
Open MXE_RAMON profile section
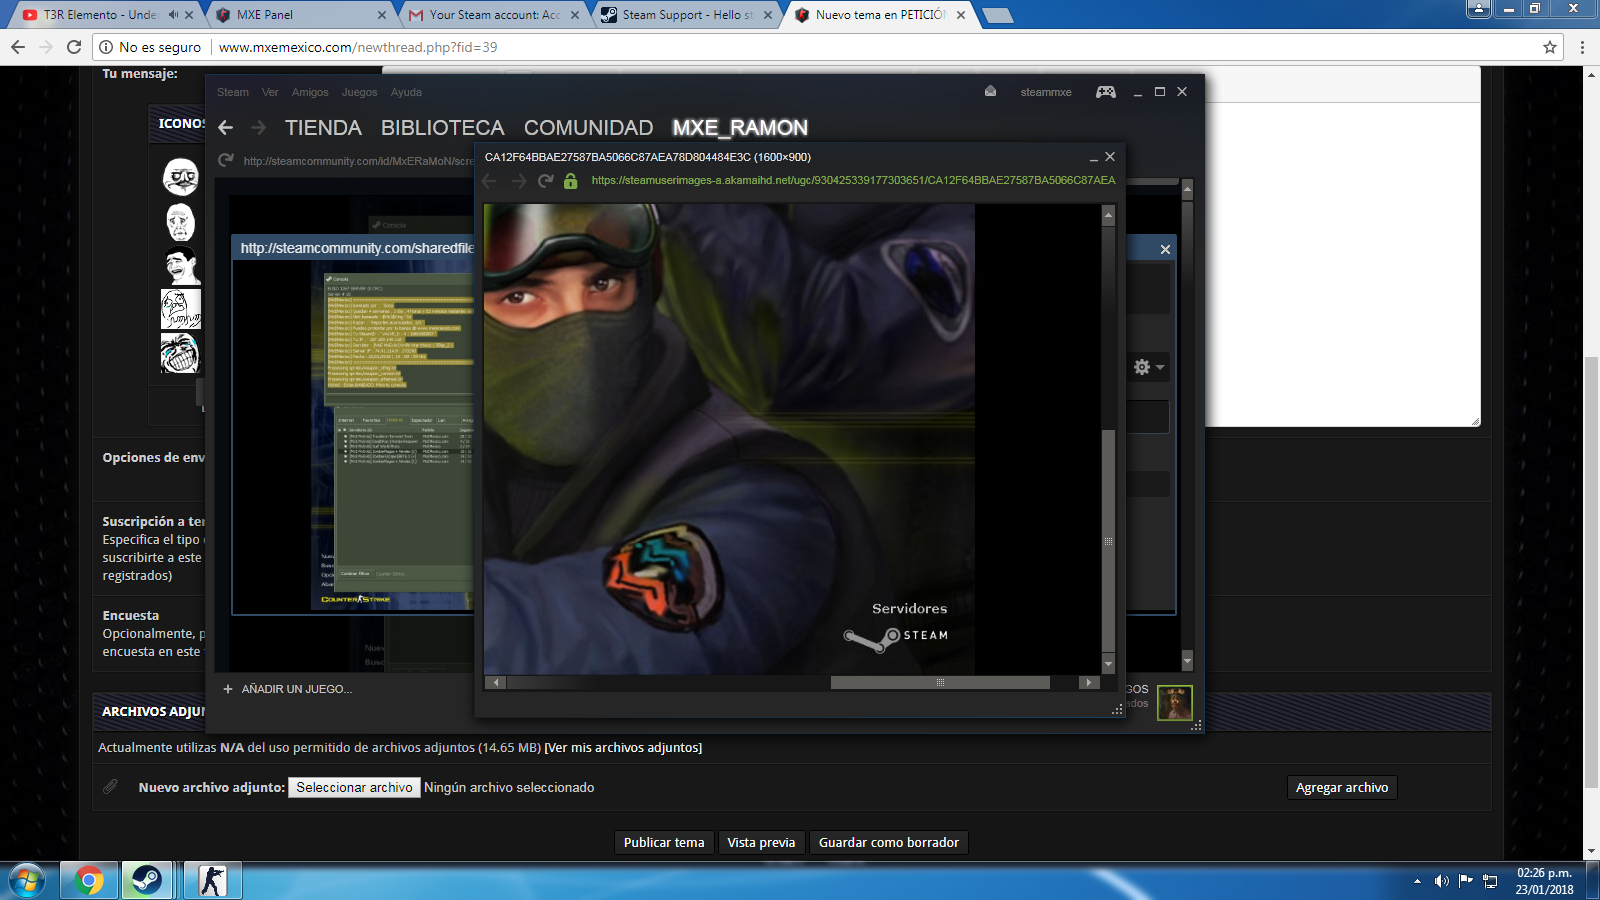coord(740,128)
